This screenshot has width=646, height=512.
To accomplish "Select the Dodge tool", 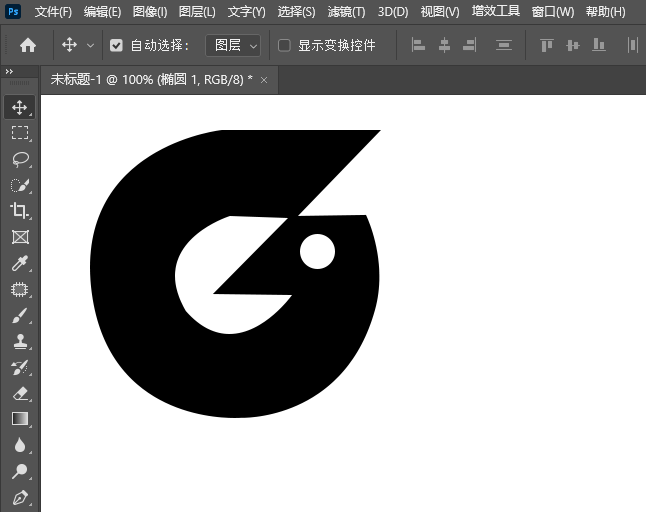I will 19,471.
